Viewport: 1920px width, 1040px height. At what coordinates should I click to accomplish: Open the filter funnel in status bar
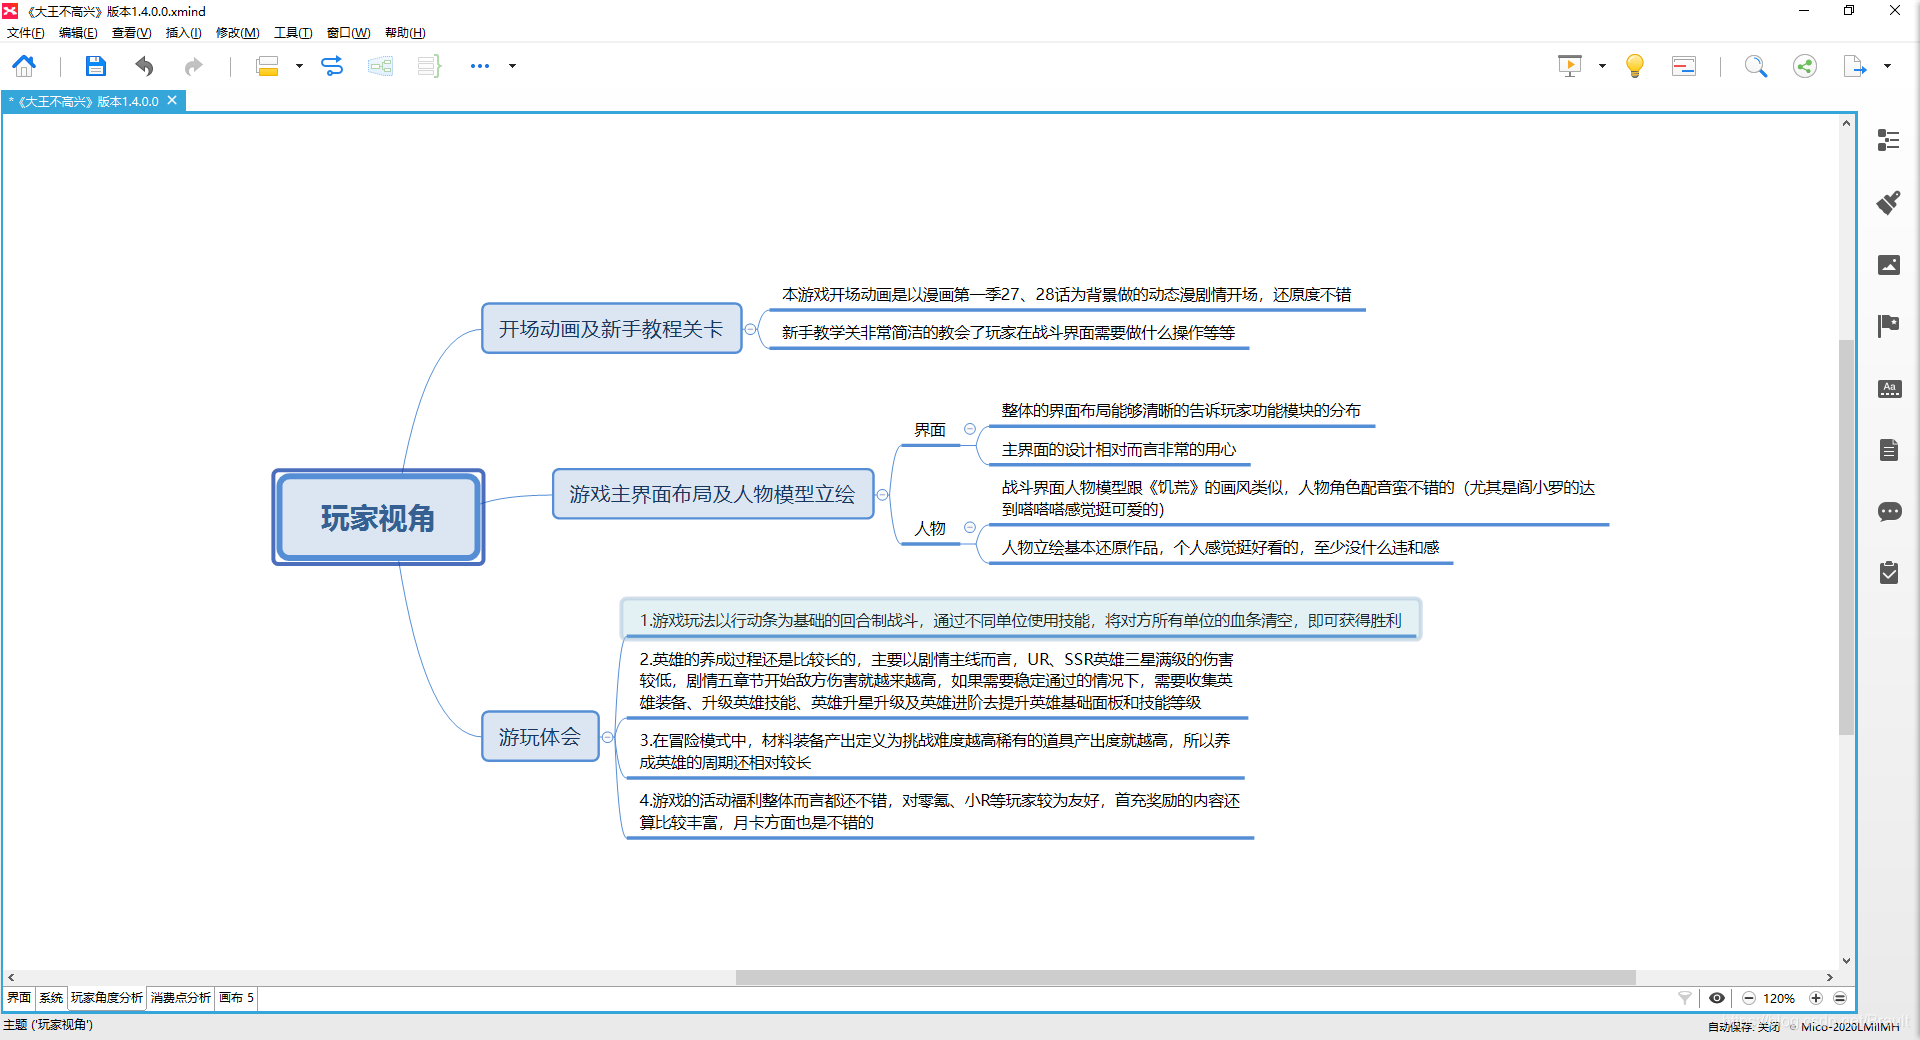(x=1685, y=998)
